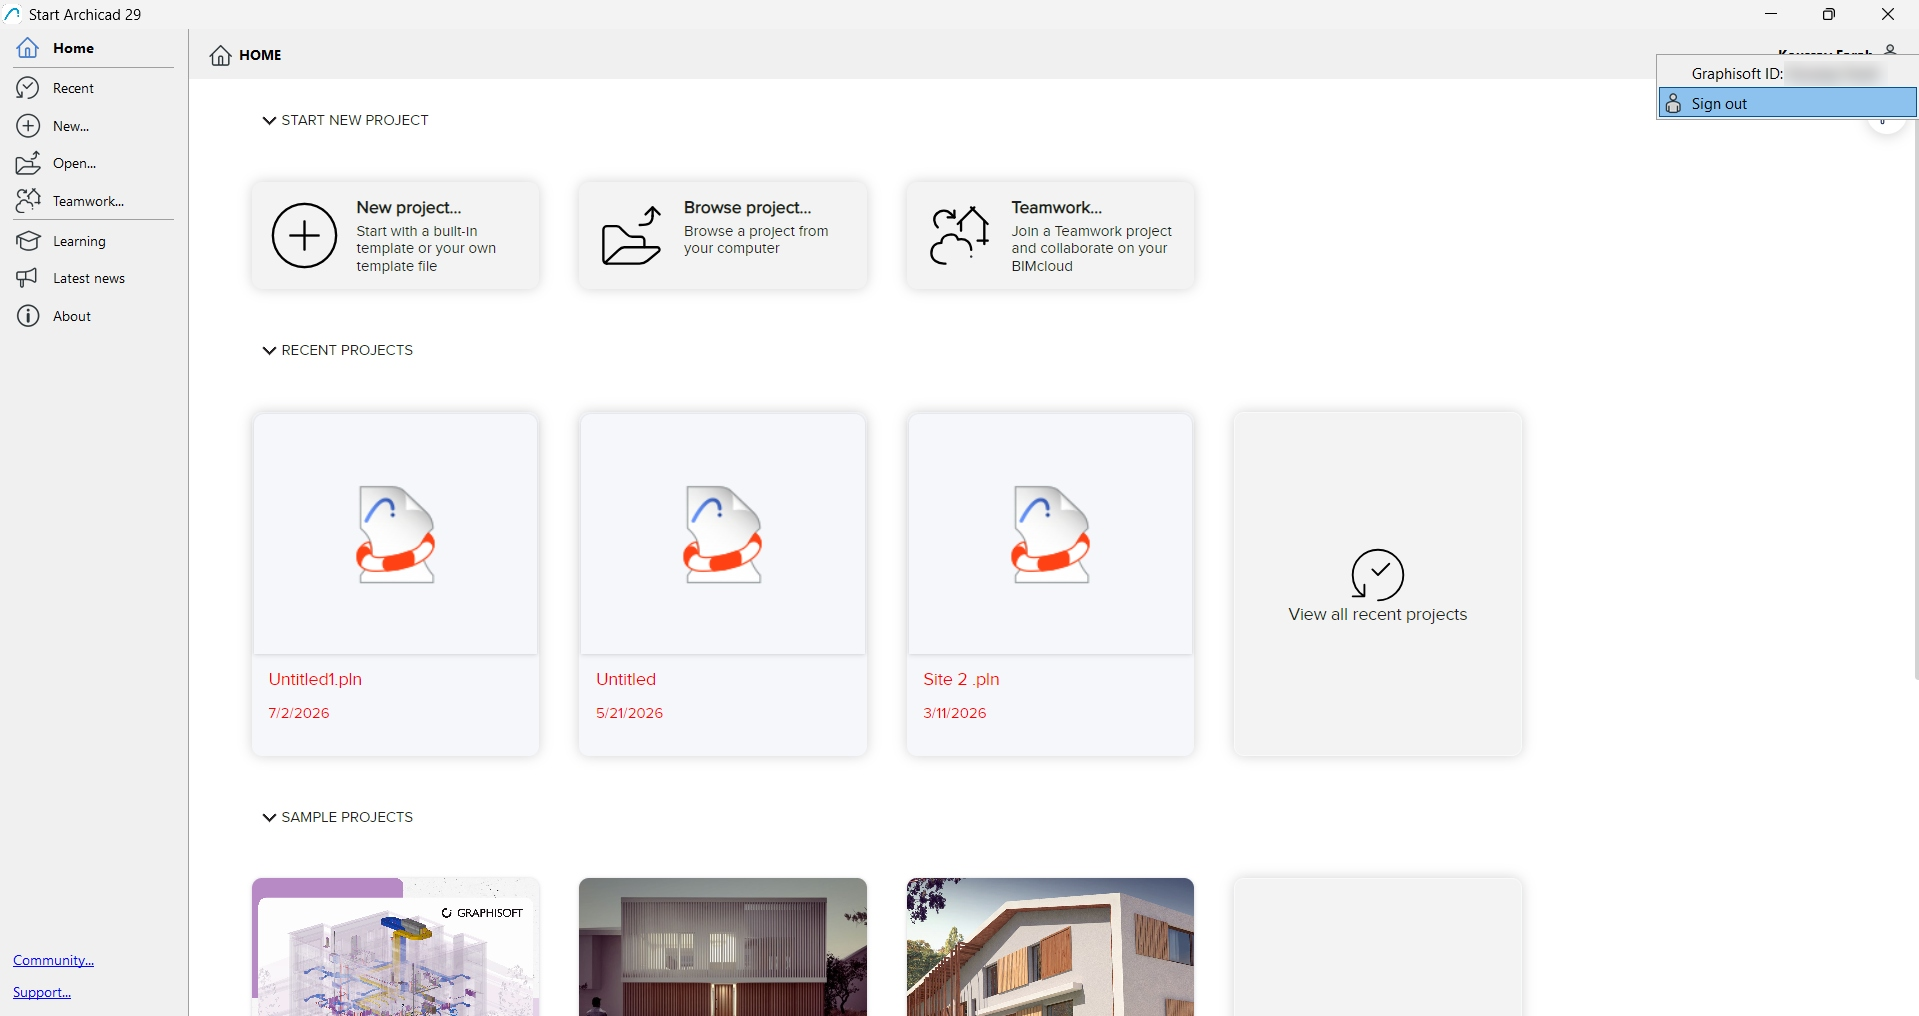
Task: Open the Untitled project thumbnail dated 5/21/2026
Action: [723, 534]
